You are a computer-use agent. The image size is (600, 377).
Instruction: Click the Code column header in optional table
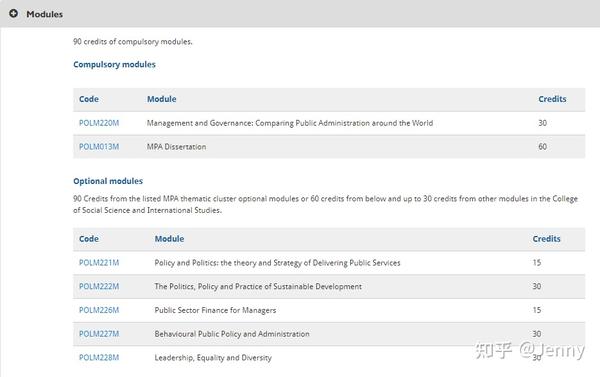click(89, 239)
